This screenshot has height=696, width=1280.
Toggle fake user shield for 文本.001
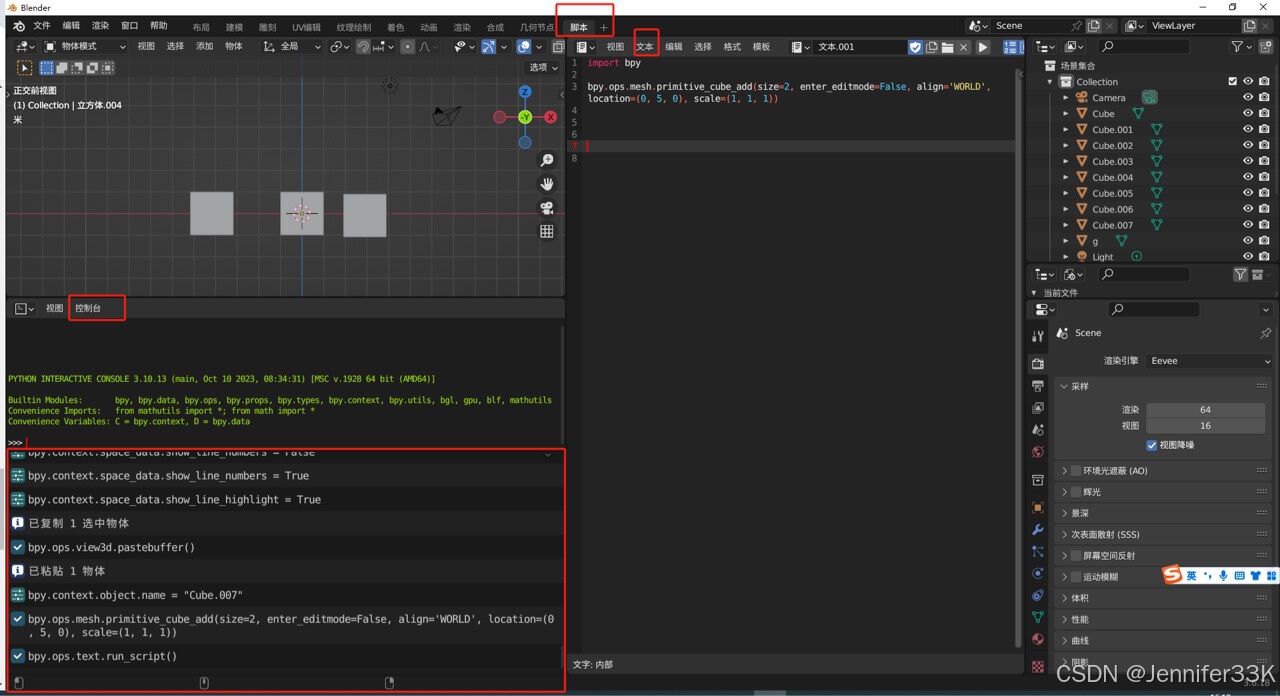(915, 47)
